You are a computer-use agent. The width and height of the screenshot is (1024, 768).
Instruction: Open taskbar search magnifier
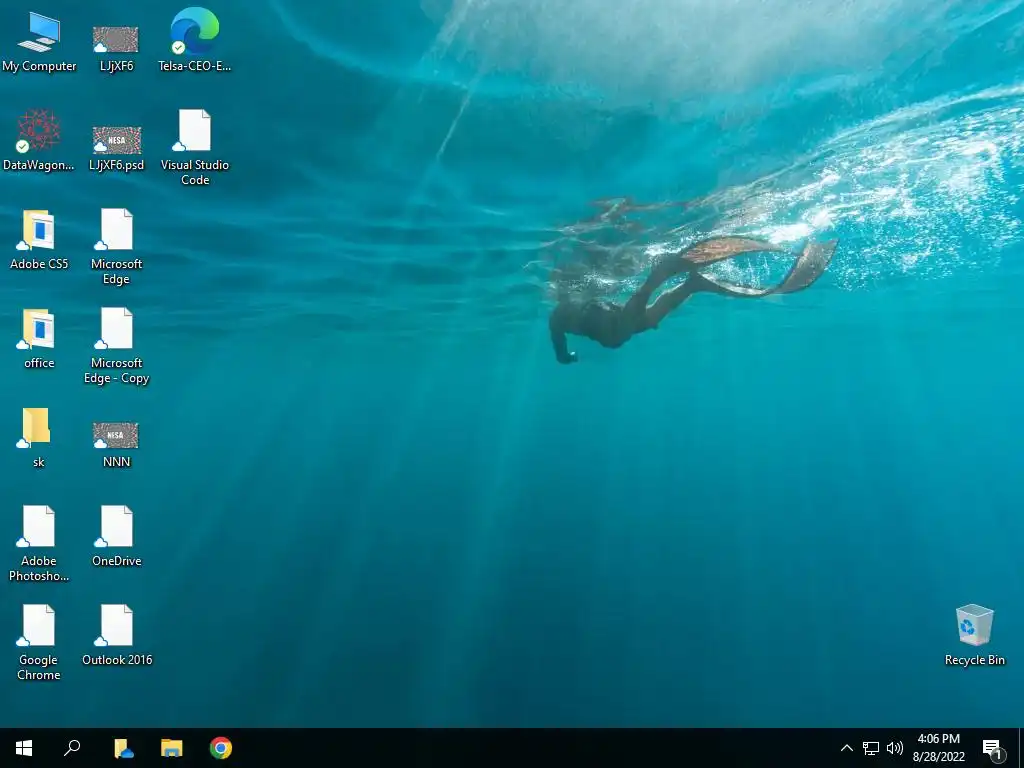72,748
